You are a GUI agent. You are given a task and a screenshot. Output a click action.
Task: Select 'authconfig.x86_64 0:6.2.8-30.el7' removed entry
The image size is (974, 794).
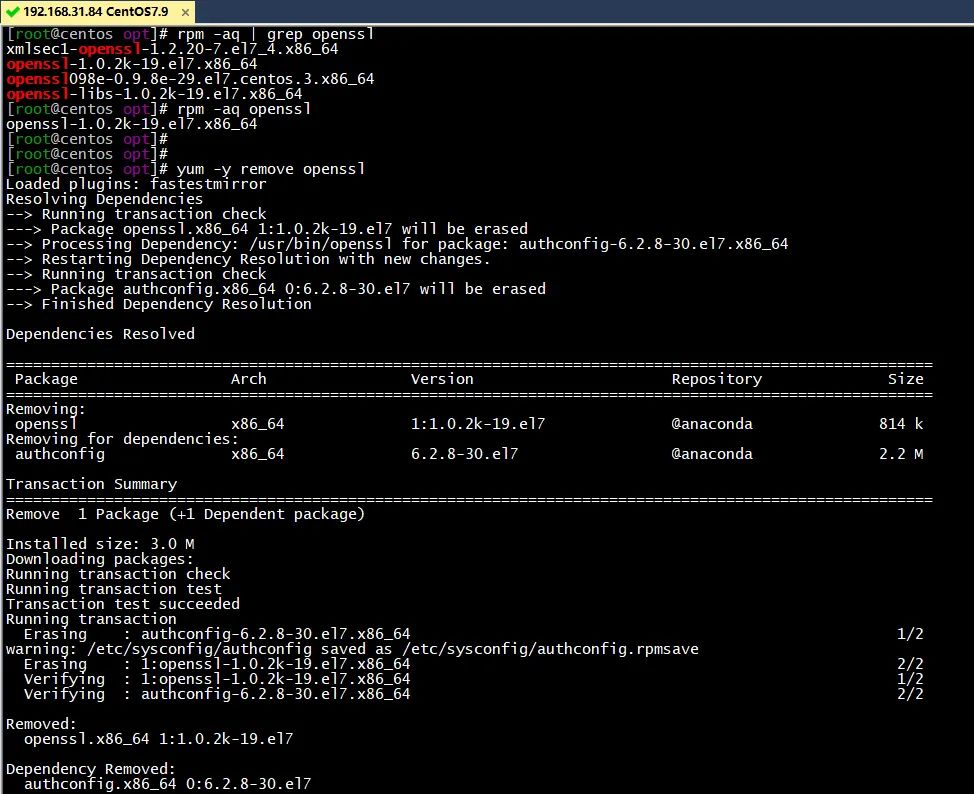point(167,784)
